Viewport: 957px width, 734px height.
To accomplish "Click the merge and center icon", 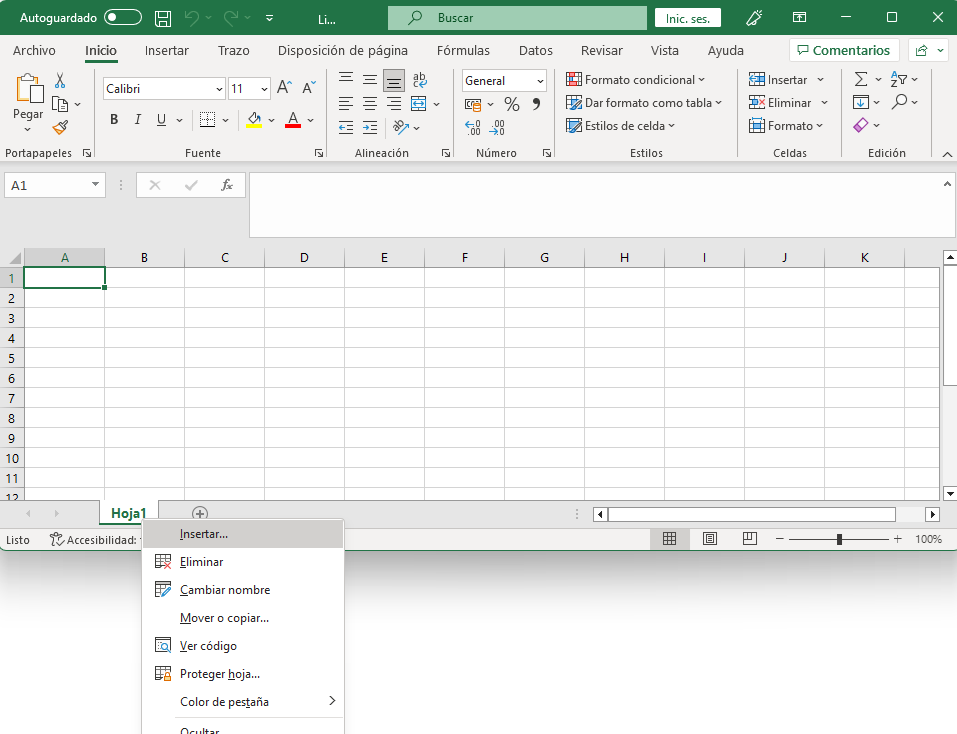I will (x=419, y=104).
